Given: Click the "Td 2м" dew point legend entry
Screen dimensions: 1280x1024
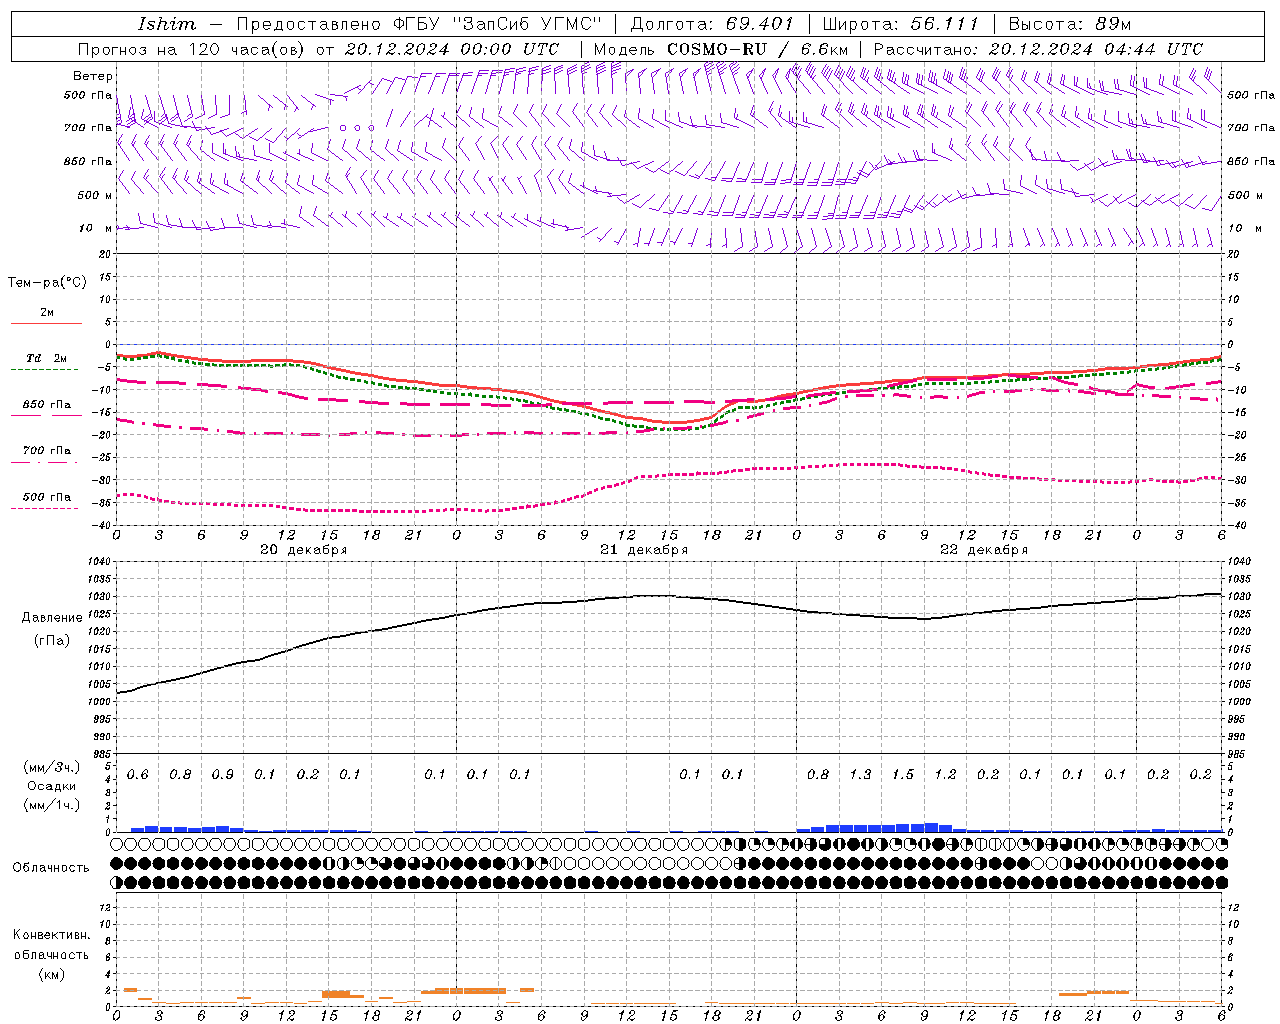Looking at the screenshot, I should [x=47, y=358].
